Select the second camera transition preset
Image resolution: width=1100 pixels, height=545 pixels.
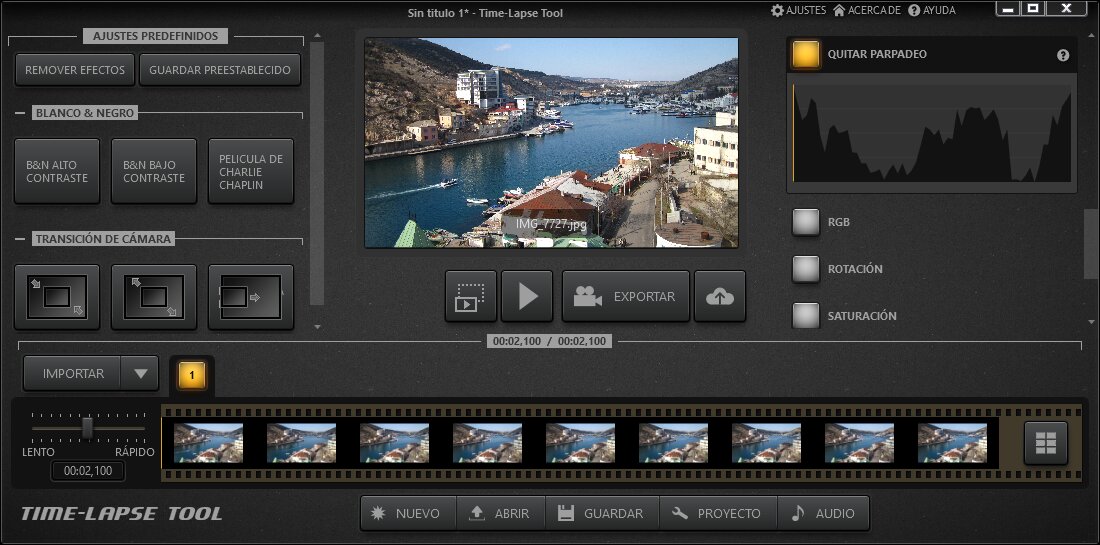tap(153, 297)
